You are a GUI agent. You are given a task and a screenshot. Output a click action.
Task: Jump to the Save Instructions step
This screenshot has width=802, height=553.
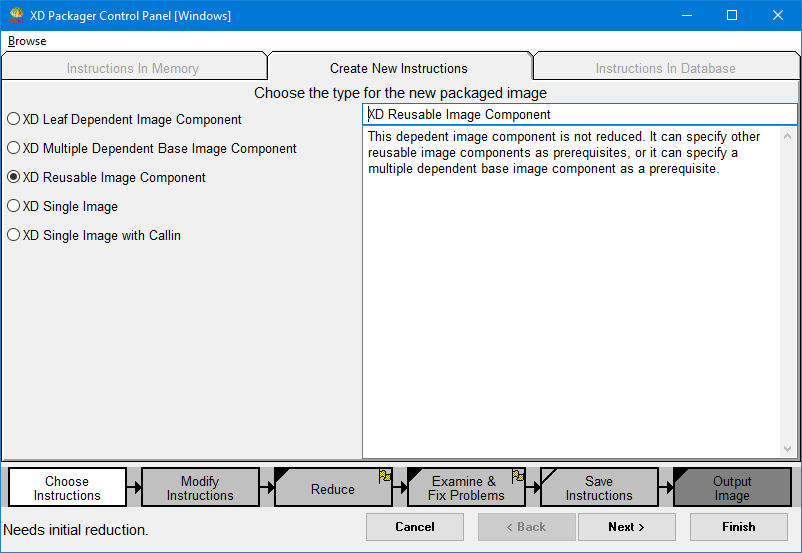[x=599, y=488]
